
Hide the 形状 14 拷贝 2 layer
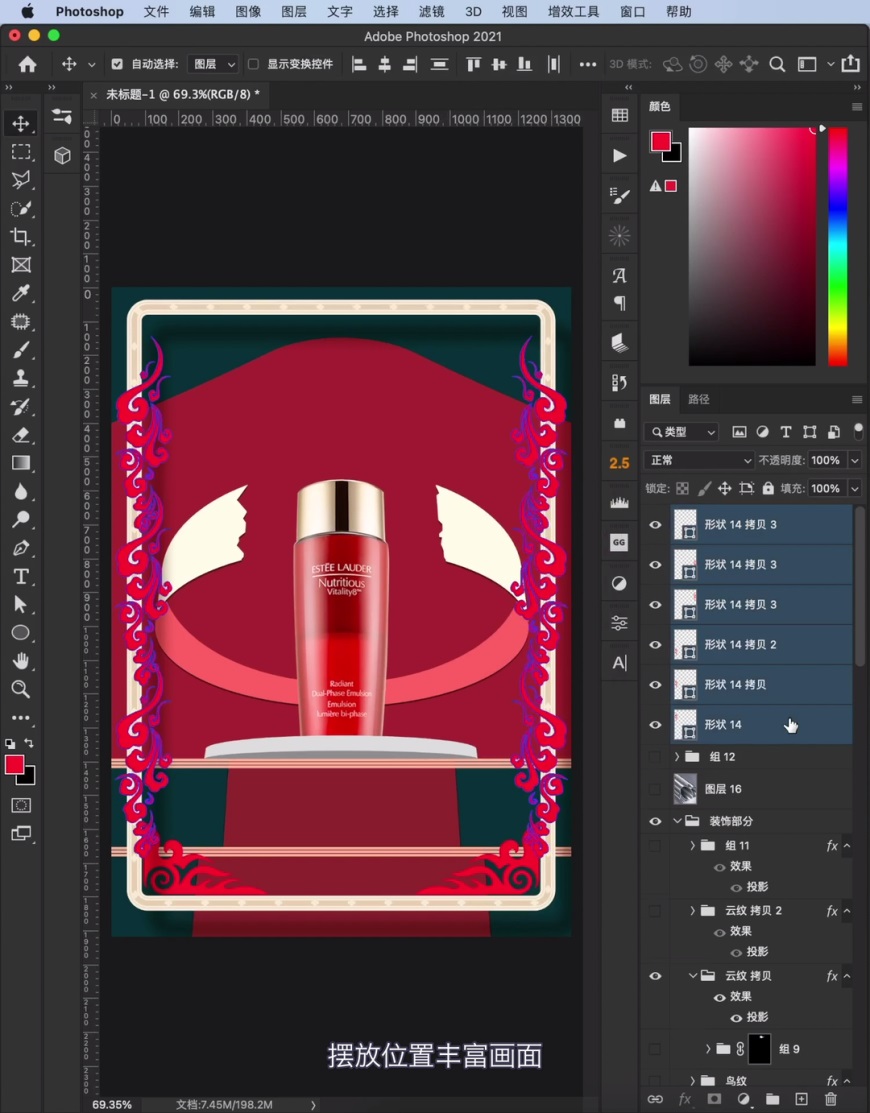pos(655,645)
